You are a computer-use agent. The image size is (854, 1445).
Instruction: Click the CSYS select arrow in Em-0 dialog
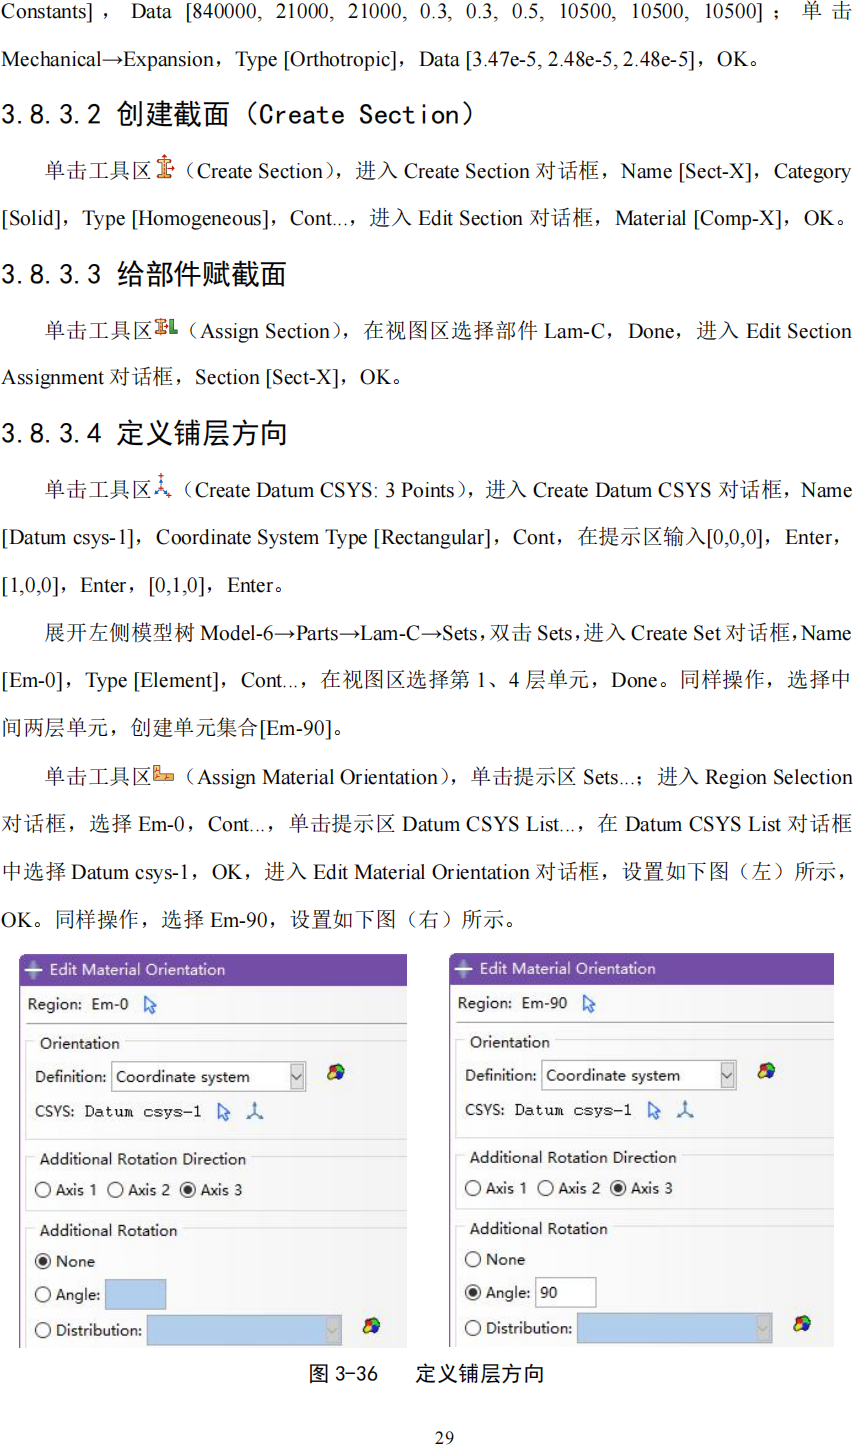click(224, 1112)
